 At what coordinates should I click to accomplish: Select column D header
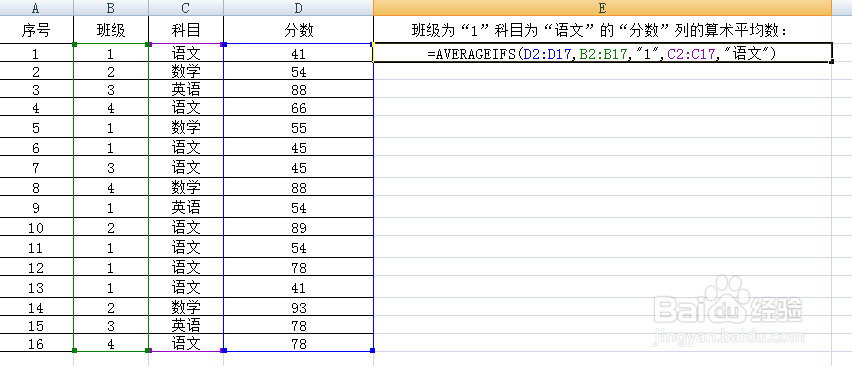coord(298,8)
